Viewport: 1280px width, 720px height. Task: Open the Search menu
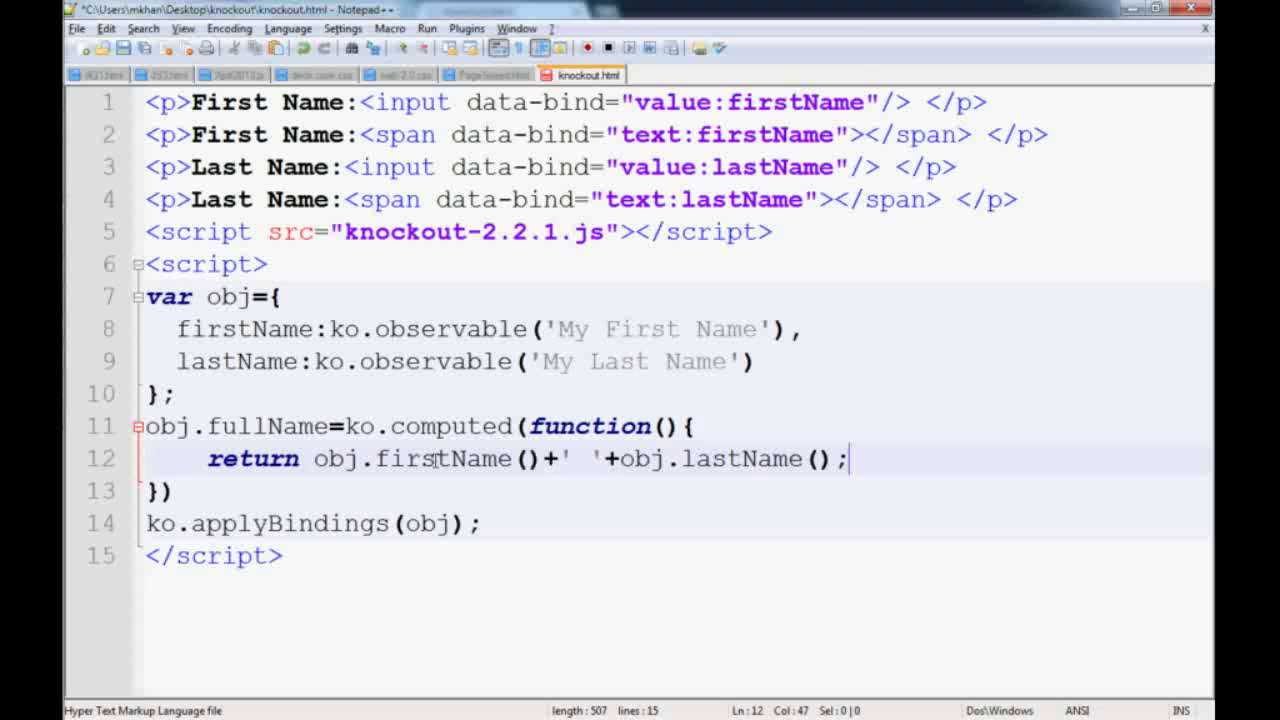coord(143,29)
